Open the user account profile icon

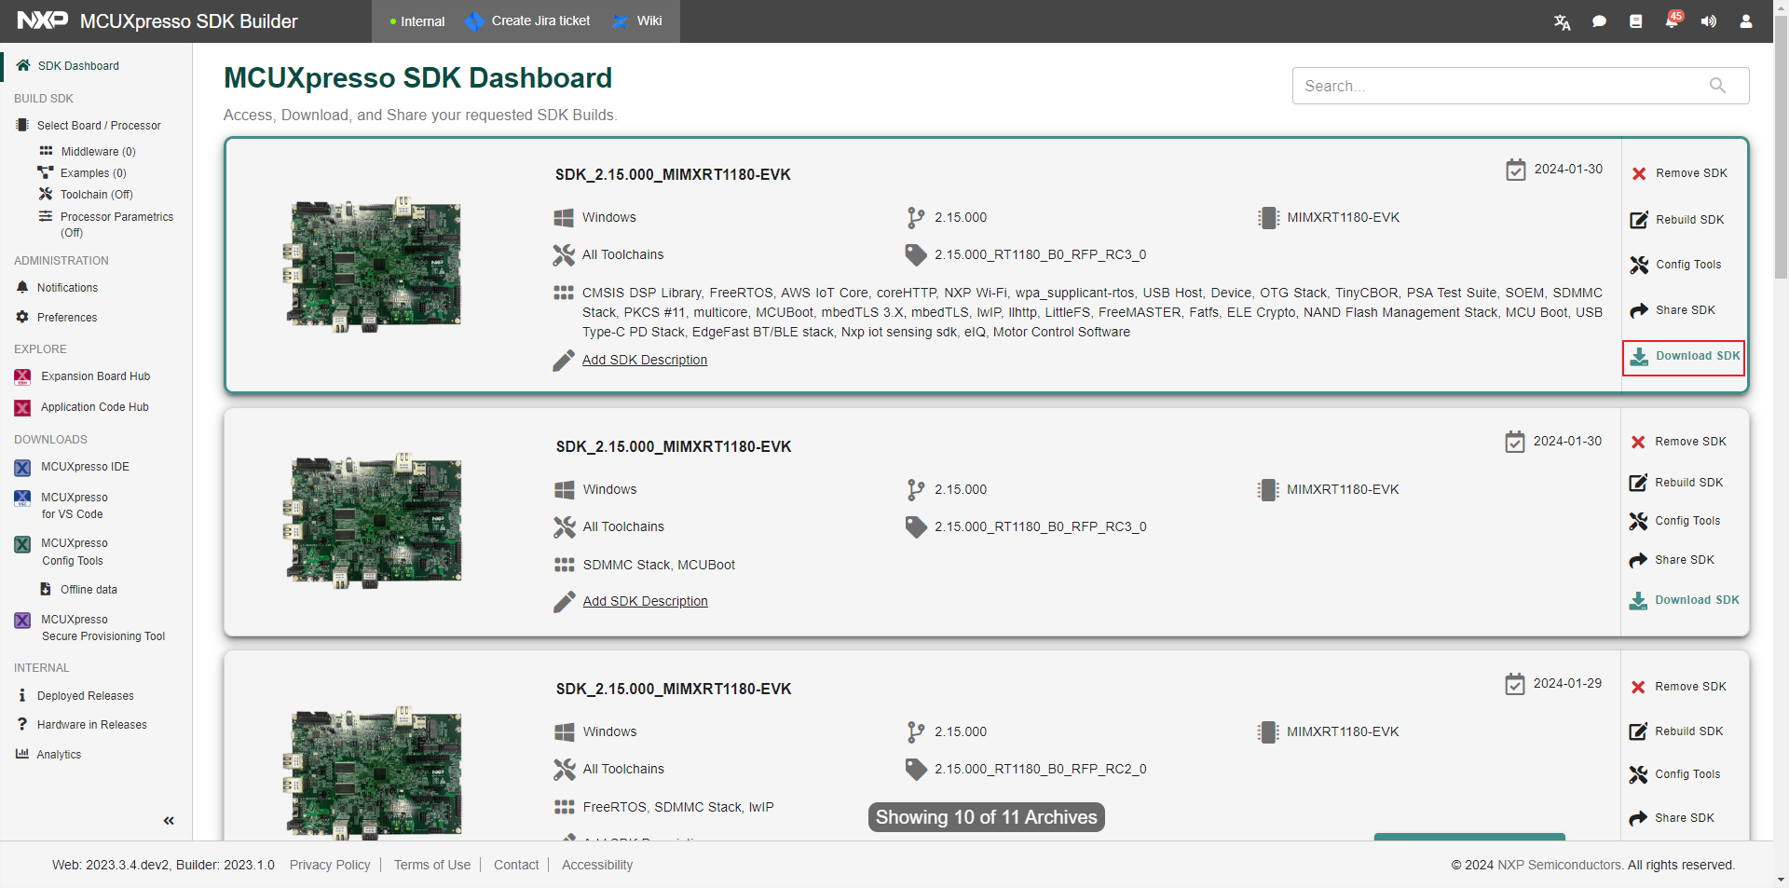pos(1746,22)
